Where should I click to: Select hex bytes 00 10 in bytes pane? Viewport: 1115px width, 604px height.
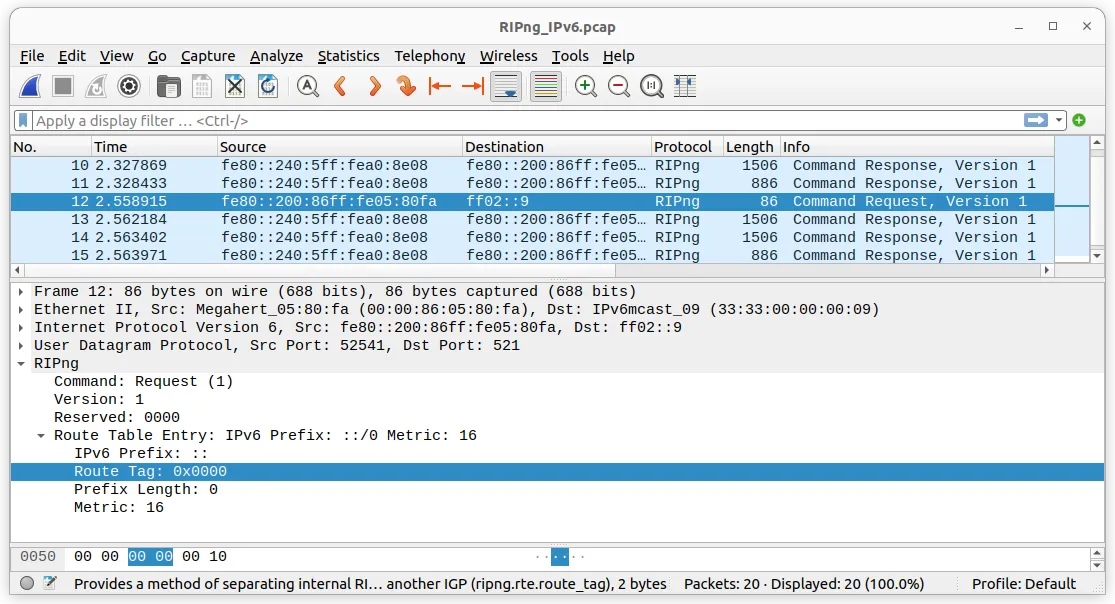(204, 556)
